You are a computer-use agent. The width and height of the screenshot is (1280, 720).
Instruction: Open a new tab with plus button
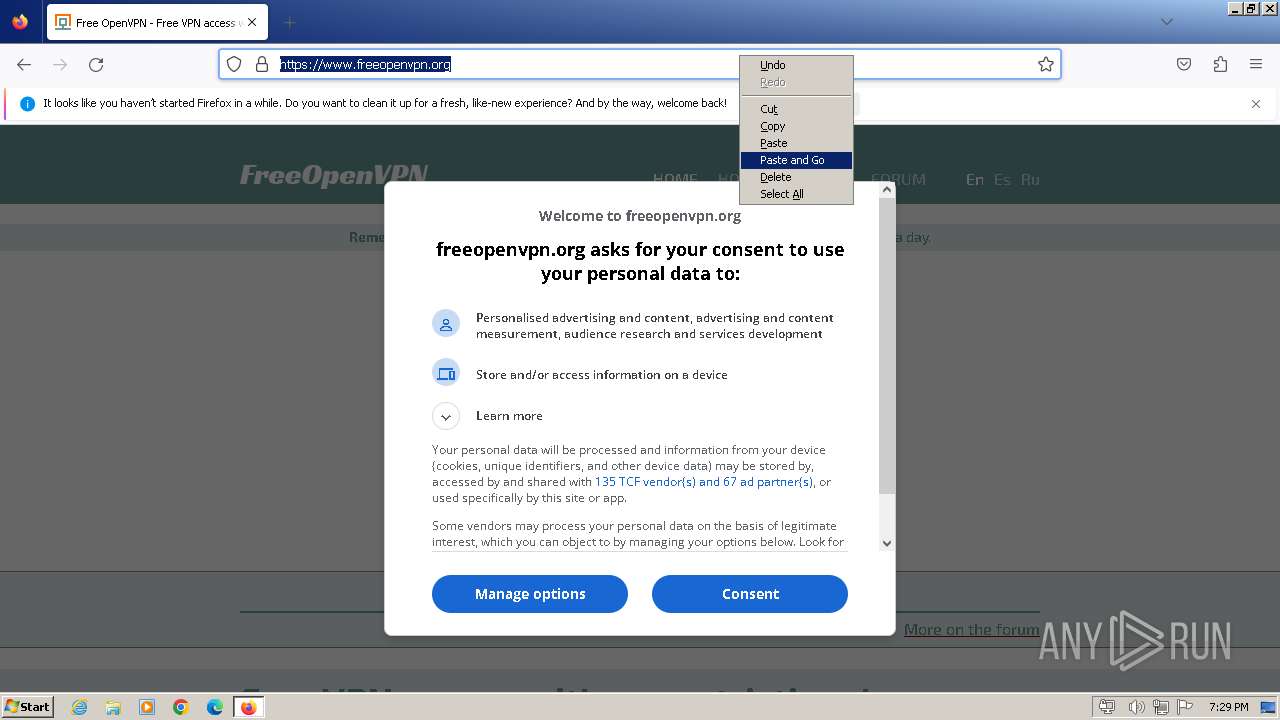pos(289,22)
